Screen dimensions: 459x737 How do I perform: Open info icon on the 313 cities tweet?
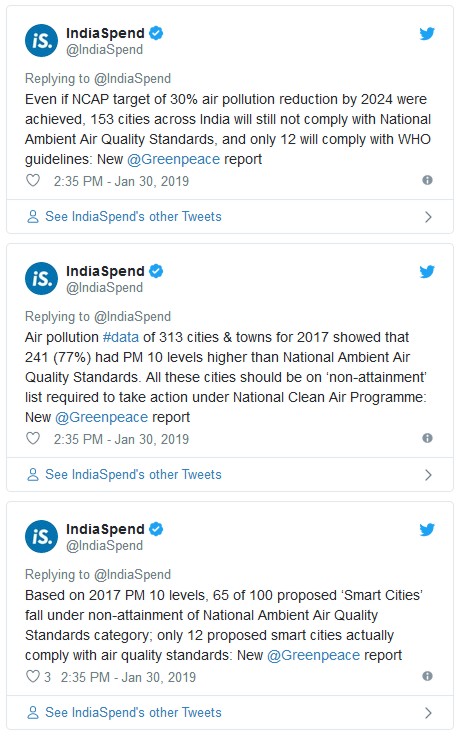[427, 438]
